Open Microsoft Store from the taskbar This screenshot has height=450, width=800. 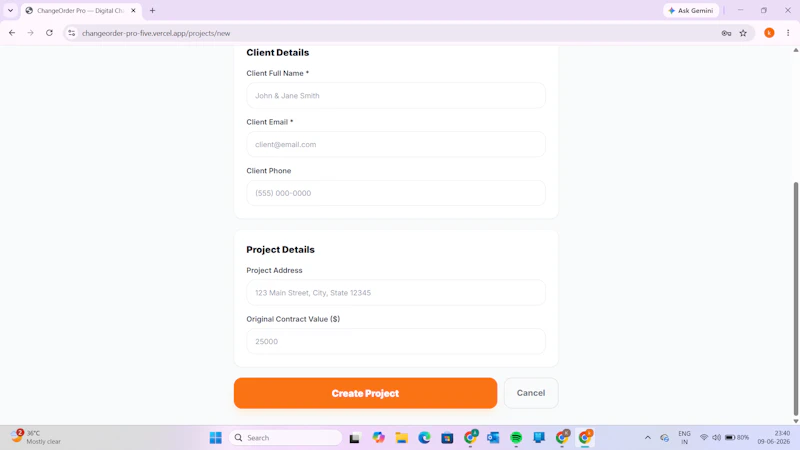[x=447, y=437]
